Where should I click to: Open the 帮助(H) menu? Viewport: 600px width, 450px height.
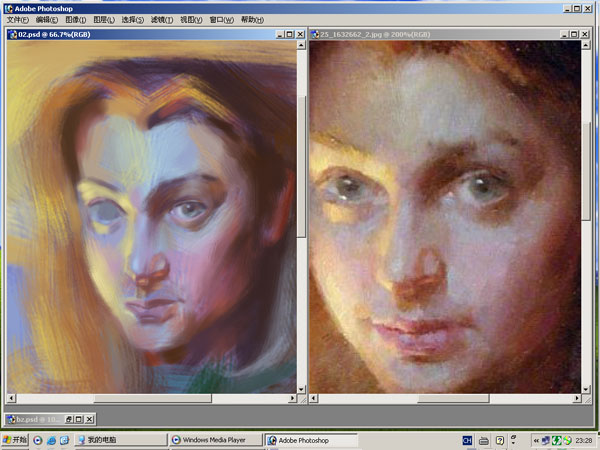(x=252, y=20)
